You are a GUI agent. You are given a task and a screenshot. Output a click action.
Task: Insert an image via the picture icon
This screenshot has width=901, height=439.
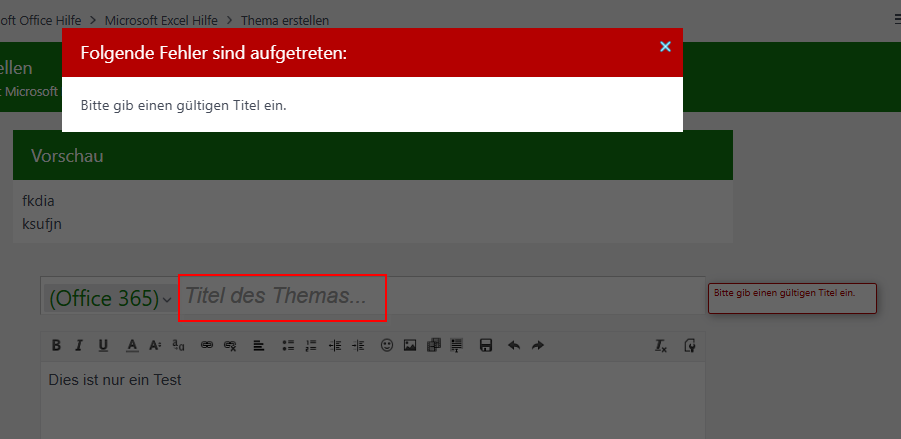[x=410, y=345]
